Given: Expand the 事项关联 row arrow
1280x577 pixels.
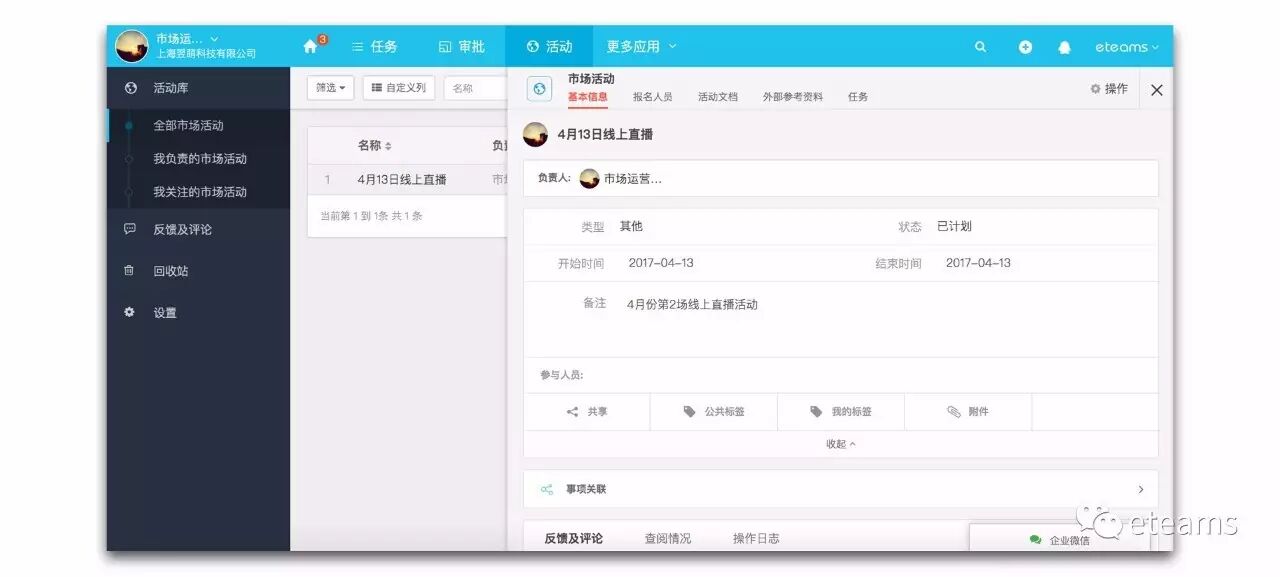Looking at the screenshot, I should 1141,489.
